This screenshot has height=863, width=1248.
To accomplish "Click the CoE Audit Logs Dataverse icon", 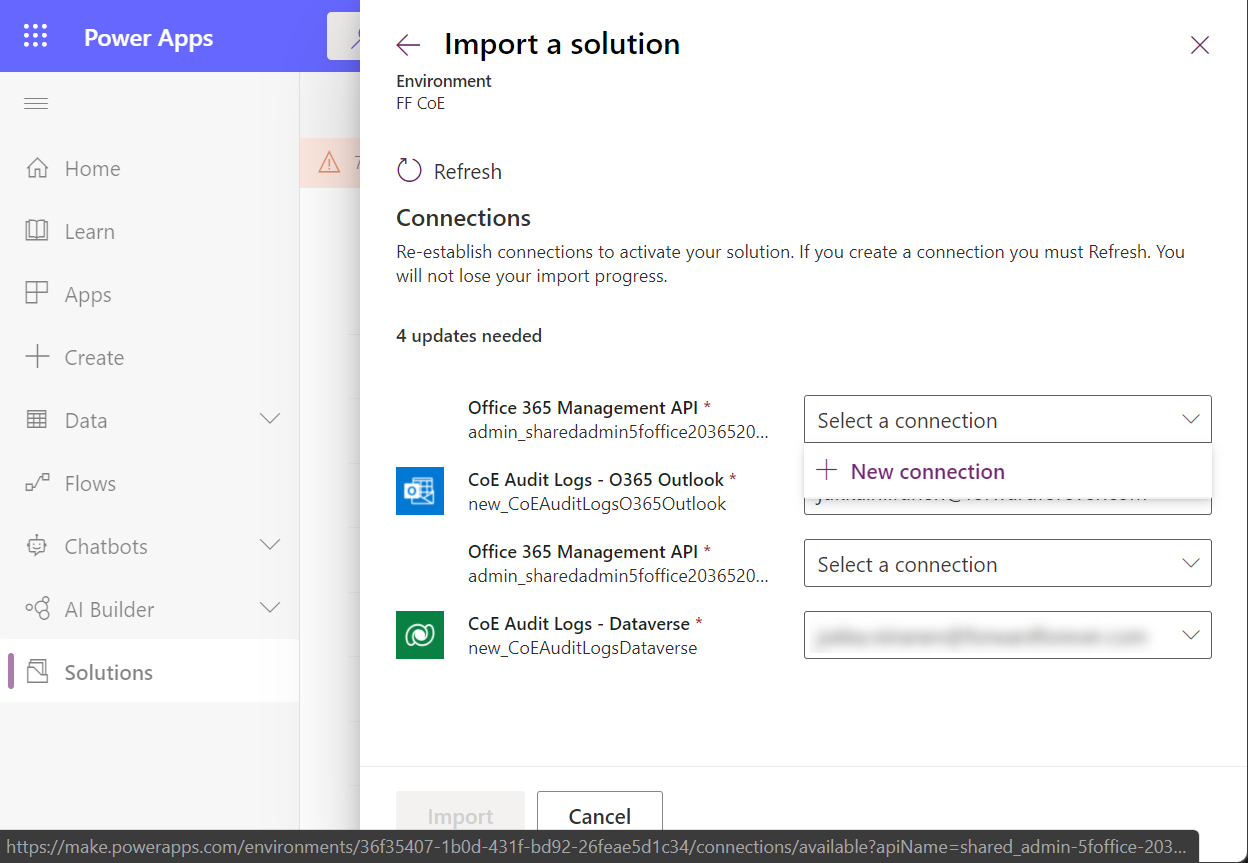I will click(x=419, y=635).
